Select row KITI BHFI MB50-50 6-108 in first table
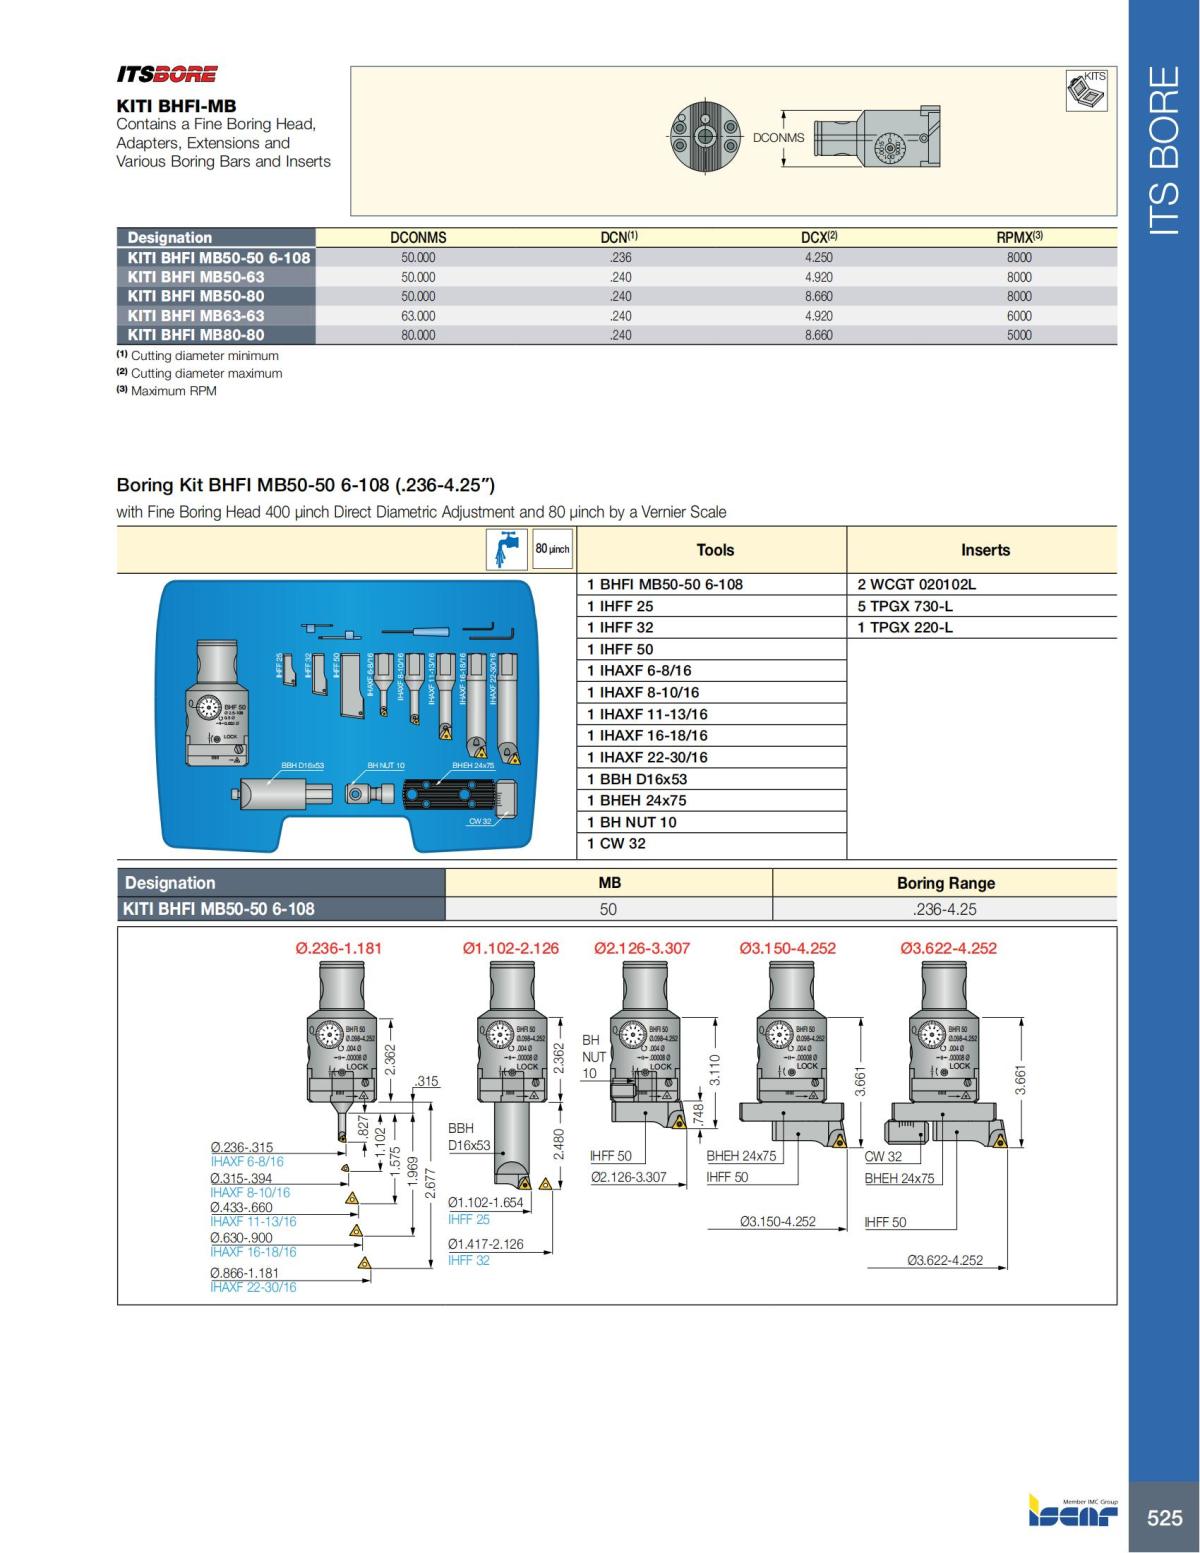 pyautogui.click(x=617, y=257)
